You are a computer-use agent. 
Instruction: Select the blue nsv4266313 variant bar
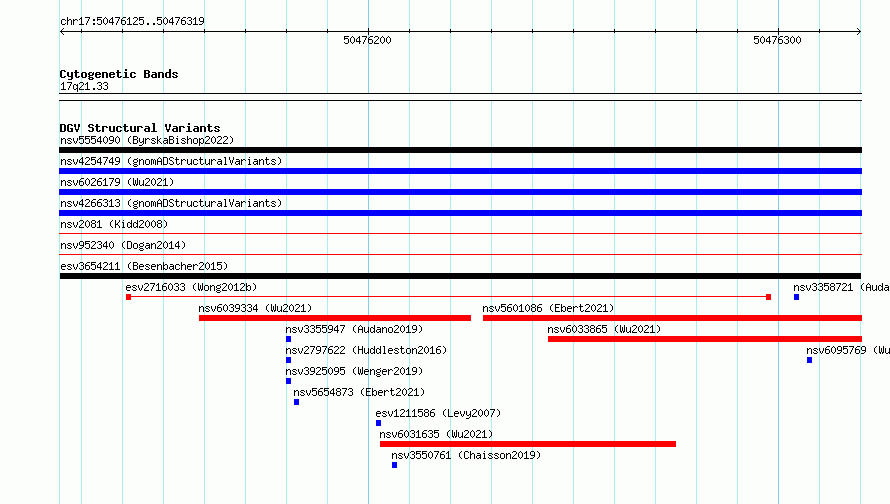point(460,213)
